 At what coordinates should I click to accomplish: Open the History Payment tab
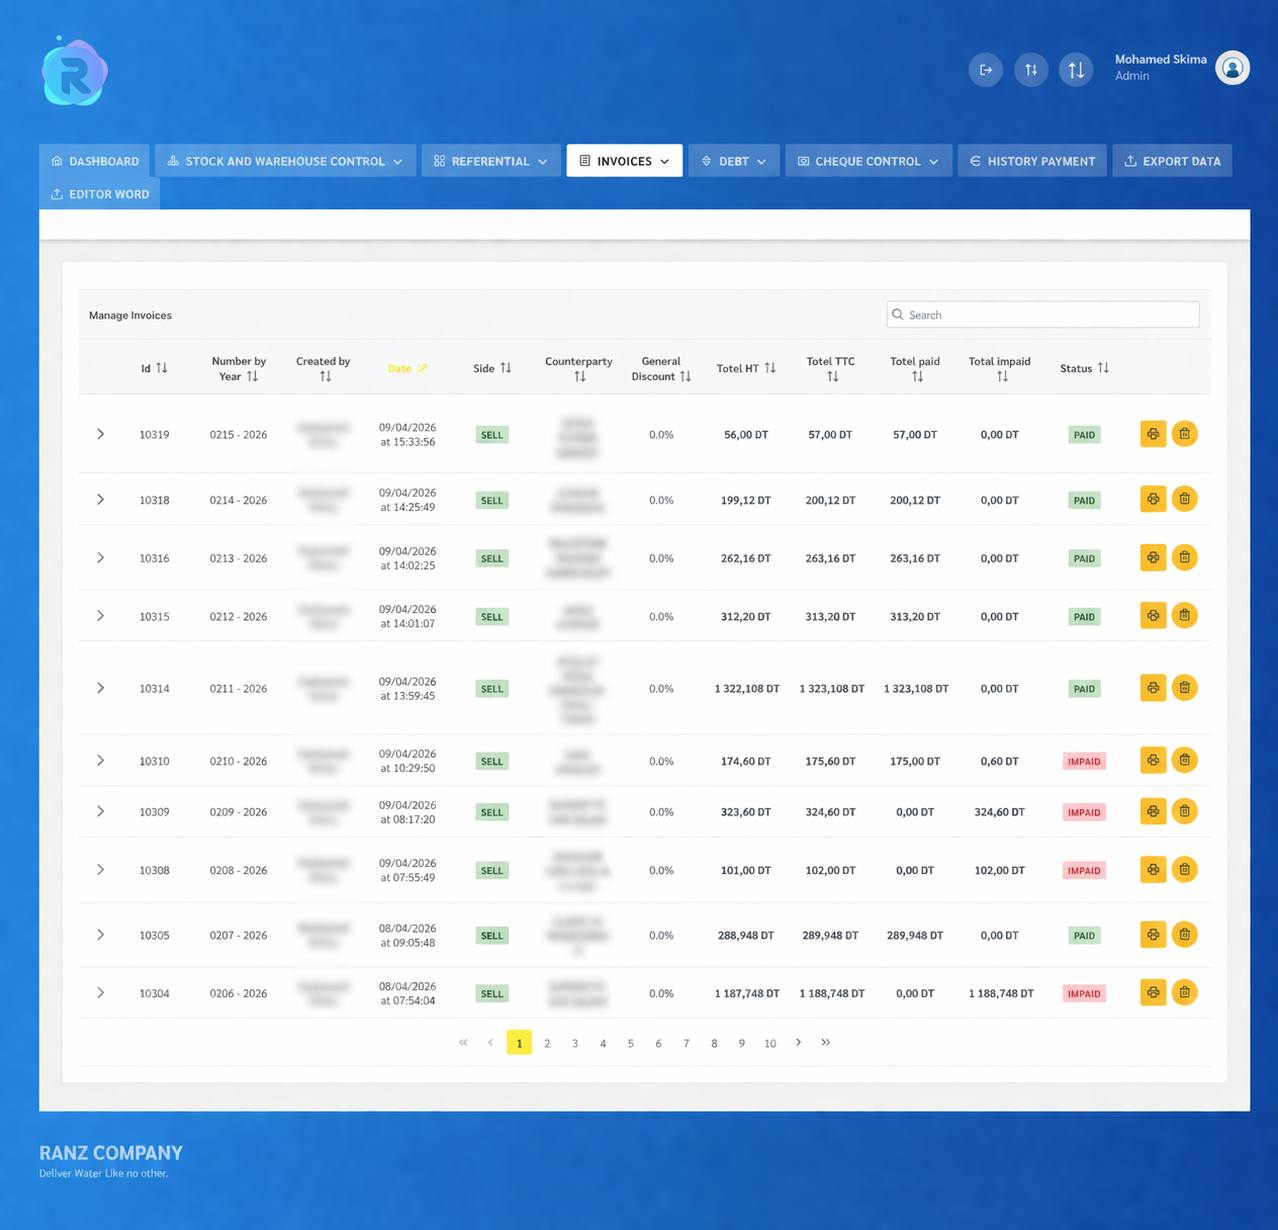click(x=1032, y=161)
